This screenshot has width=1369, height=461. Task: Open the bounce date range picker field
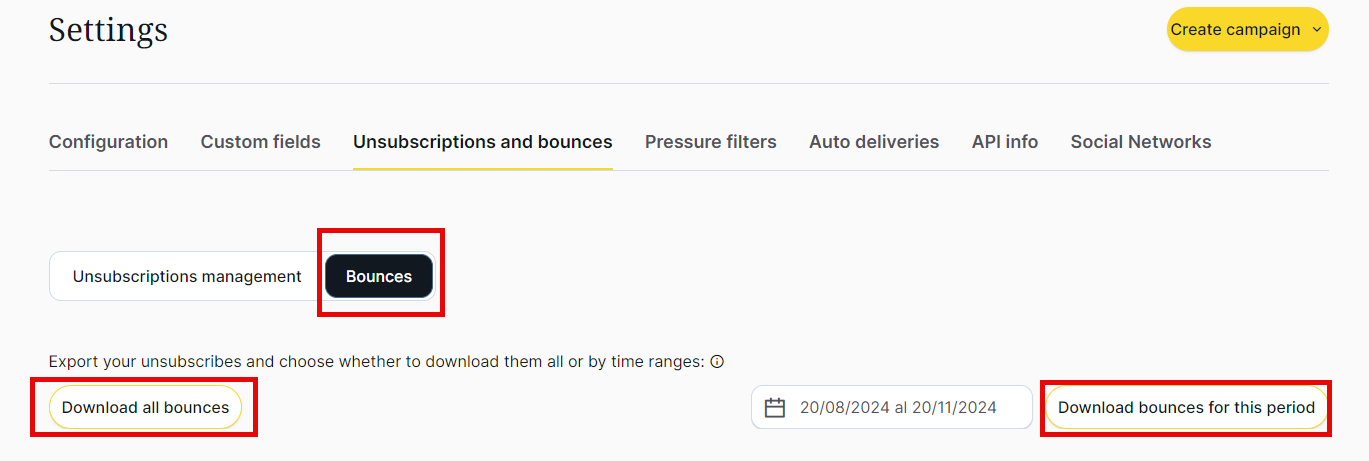click(891, 408)
